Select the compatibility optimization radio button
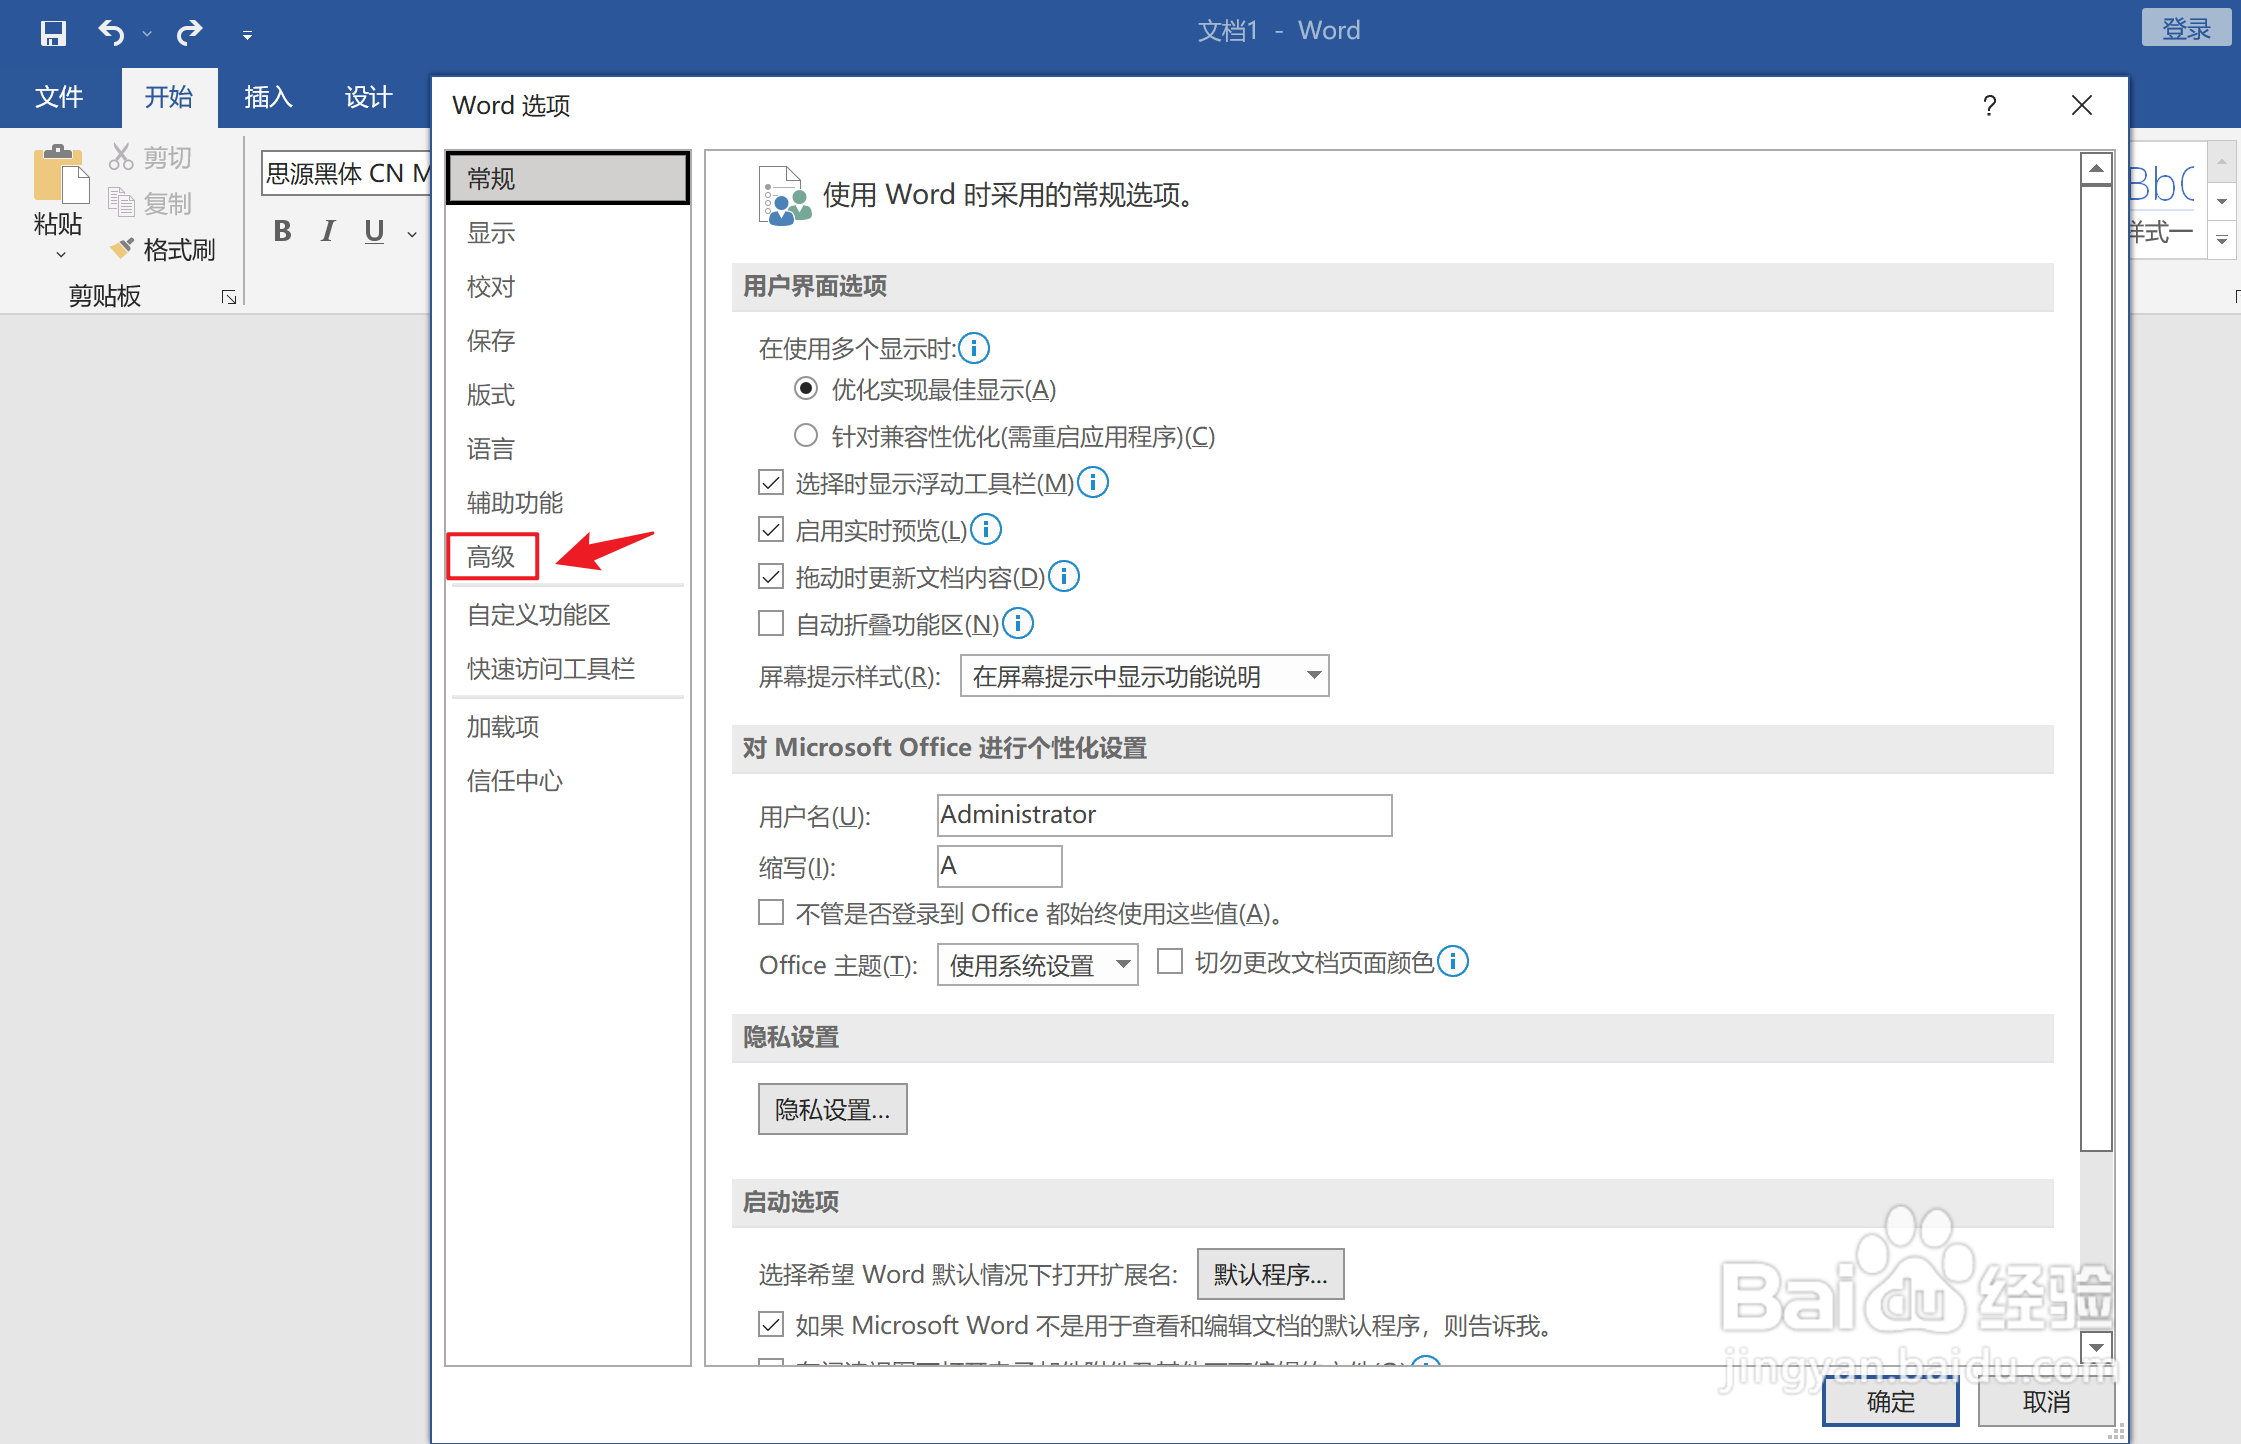Viewport: 2241px width, 1444px height. pos(806,436)
